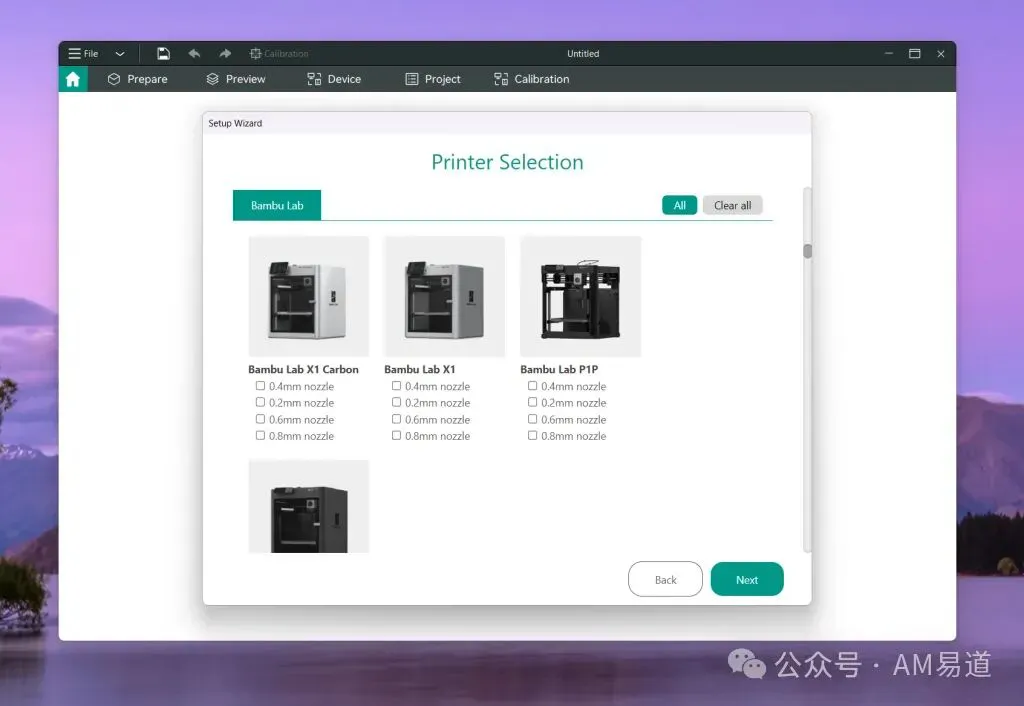Check 0.2mm nozzle for Bambu Lab P1P
Screen dimensions: 1024x706
532,402
